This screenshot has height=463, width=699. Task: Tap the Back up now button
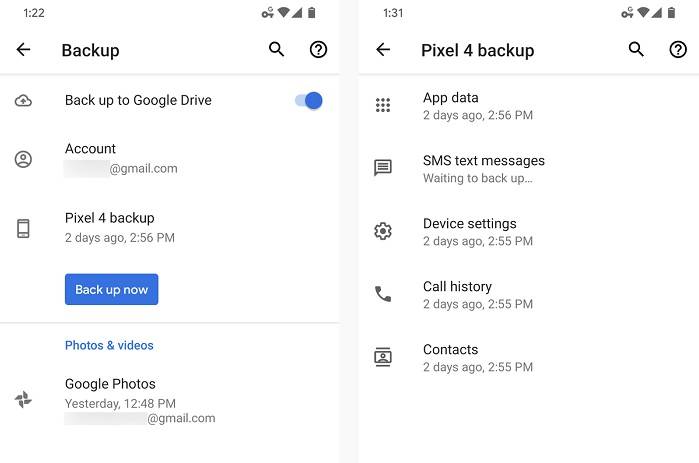coord(111,289)
